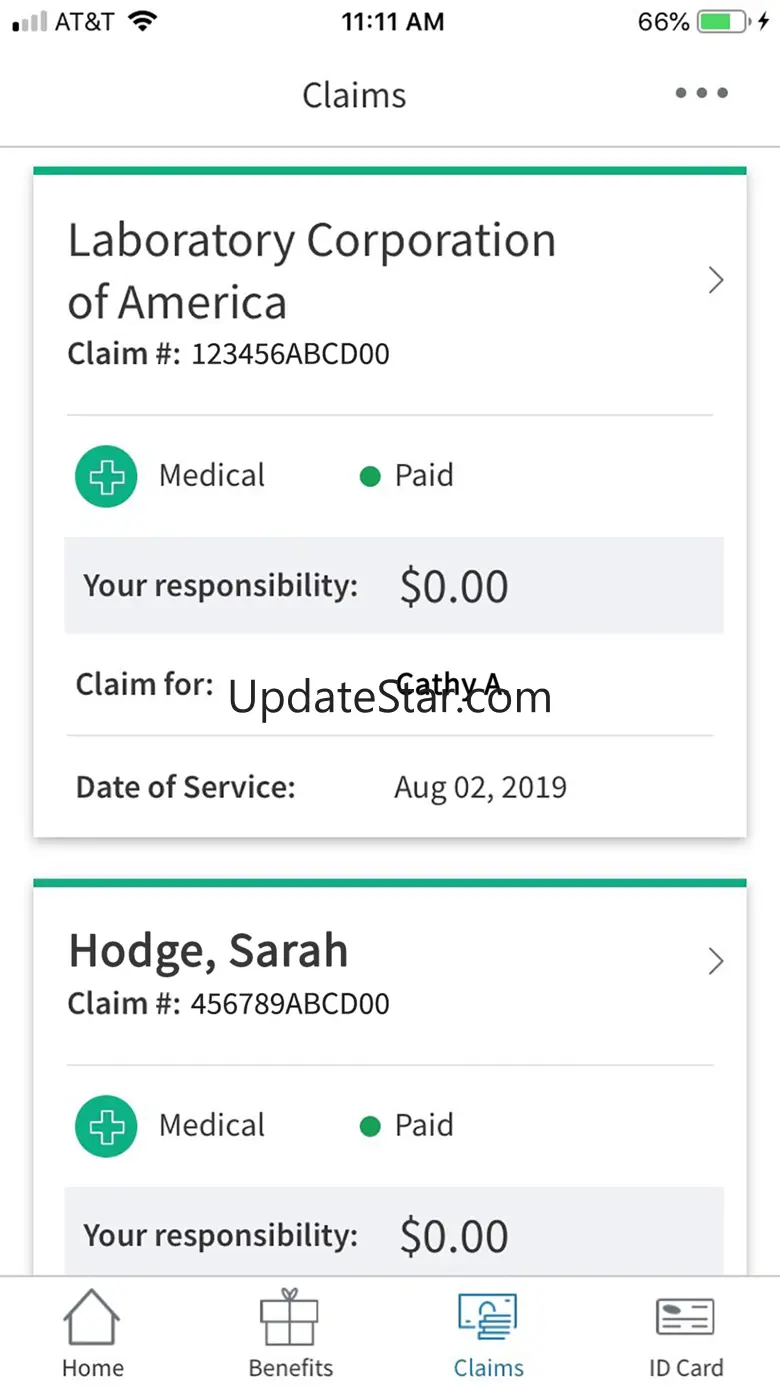Tap the Claims tab icon
780x1387 pixels.
(488, 1317)
